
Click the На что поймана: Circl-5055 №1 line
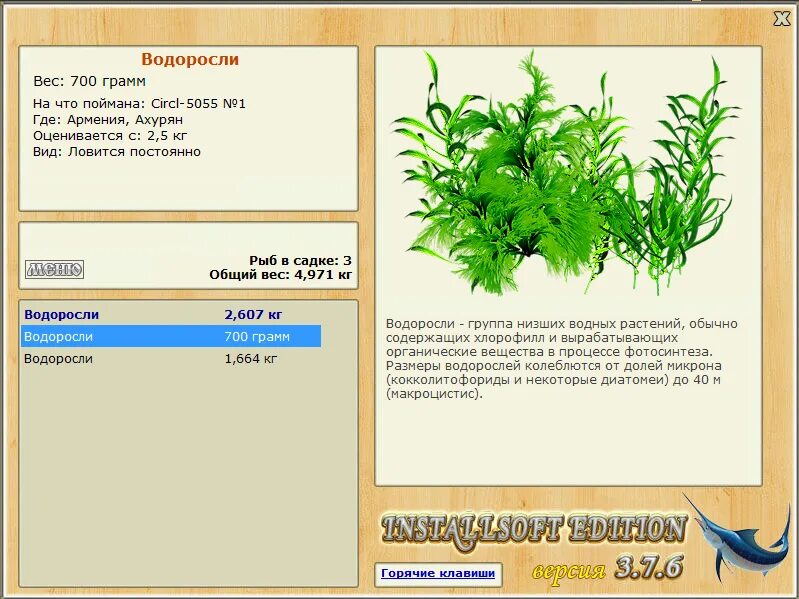click(x=140, y=103)
